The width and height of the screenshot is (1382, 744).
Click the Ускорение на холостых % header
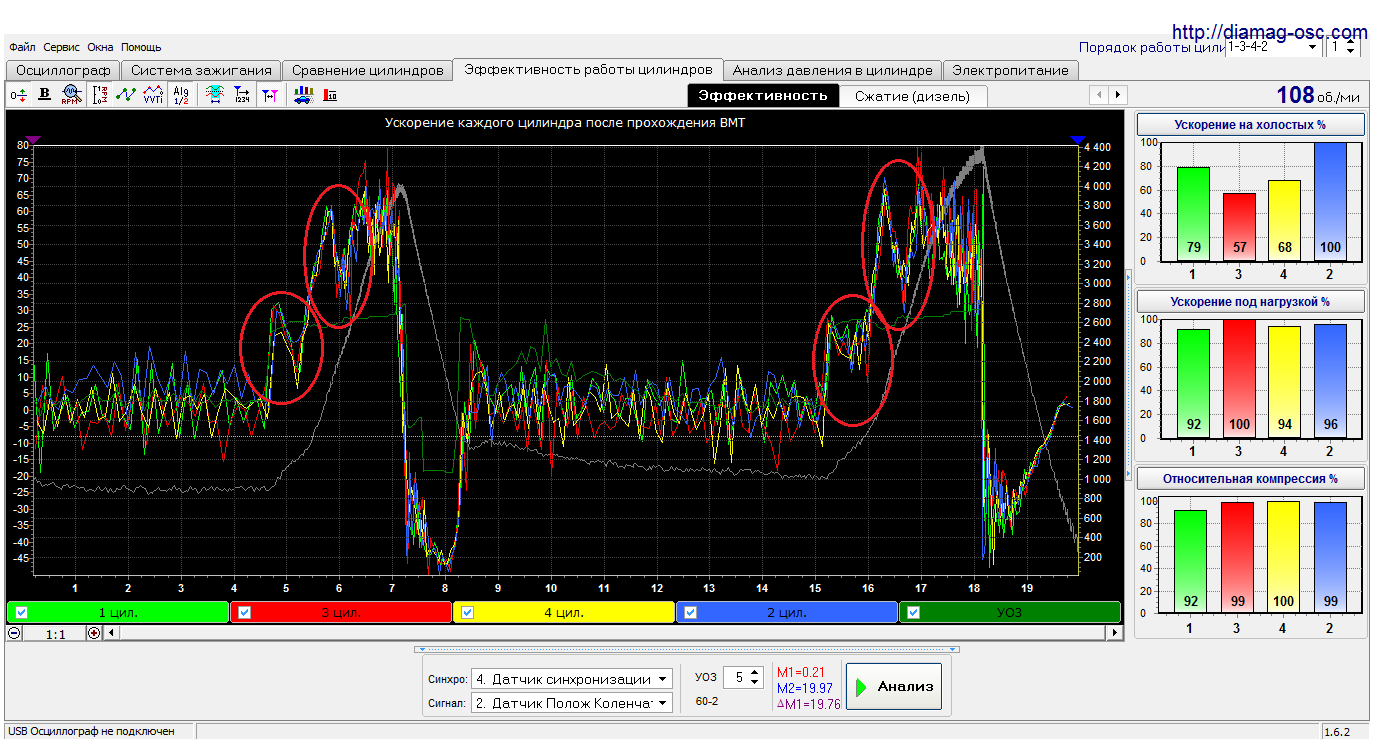[1251, 124]
